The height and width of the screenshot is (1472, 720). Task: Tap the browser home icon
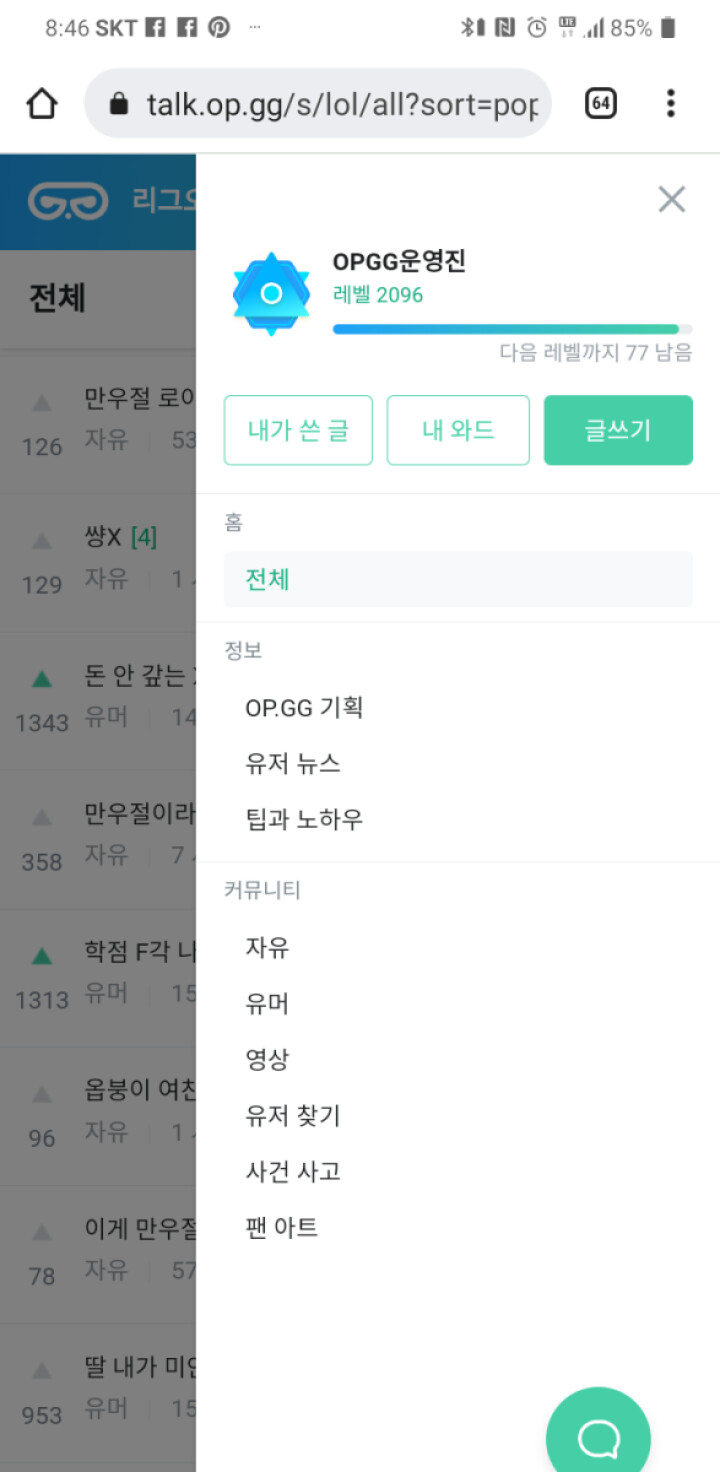pos(41,104)
